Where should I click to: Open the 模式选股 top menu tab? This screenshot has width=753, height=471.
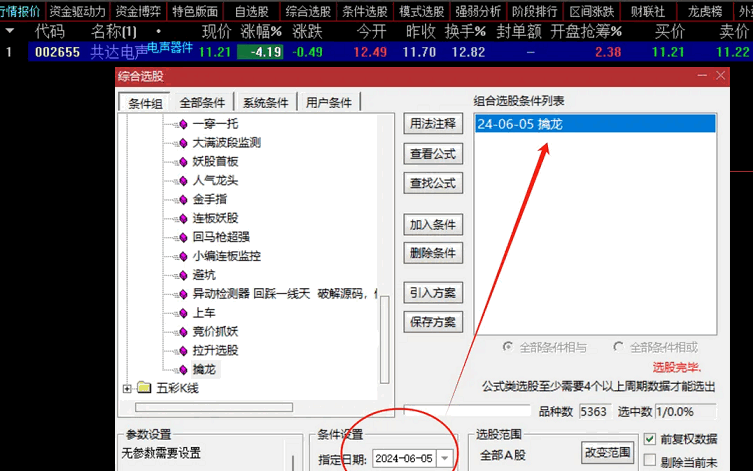click(421, 11)
